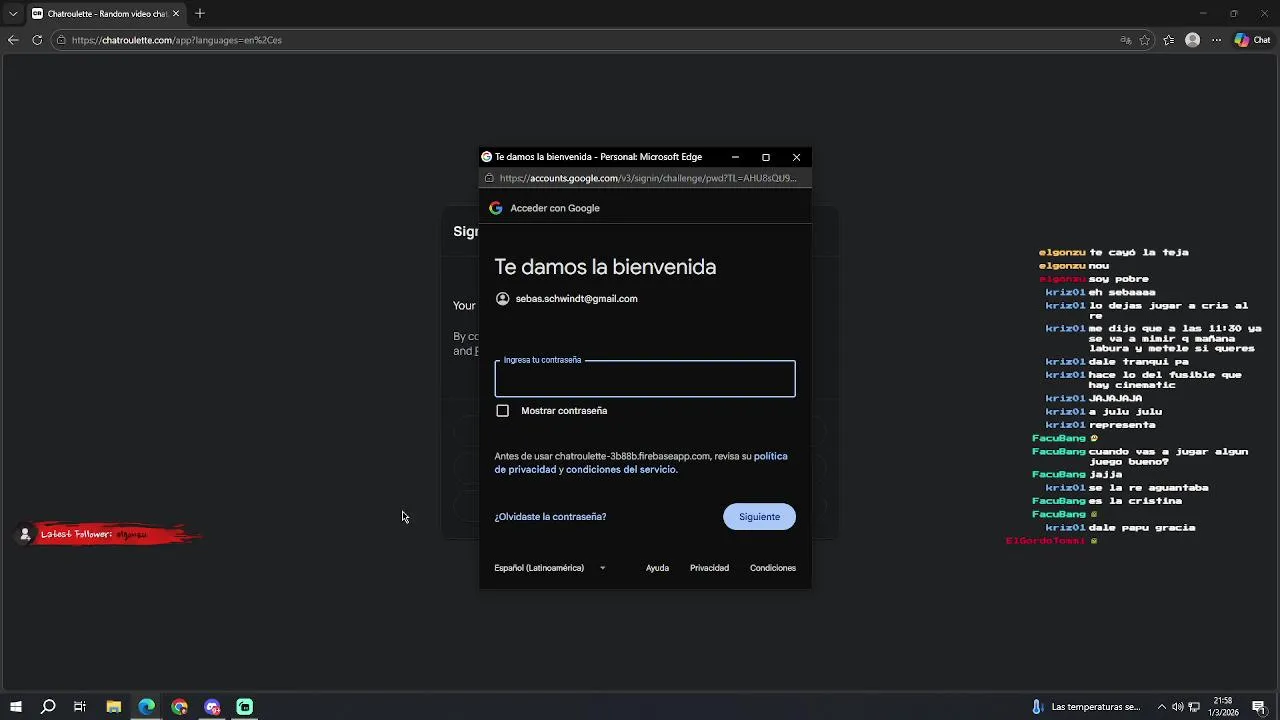Add this page to favorites star
Image resolution: width=1280 pixels, height=720 pixels.
(1145, 40)
